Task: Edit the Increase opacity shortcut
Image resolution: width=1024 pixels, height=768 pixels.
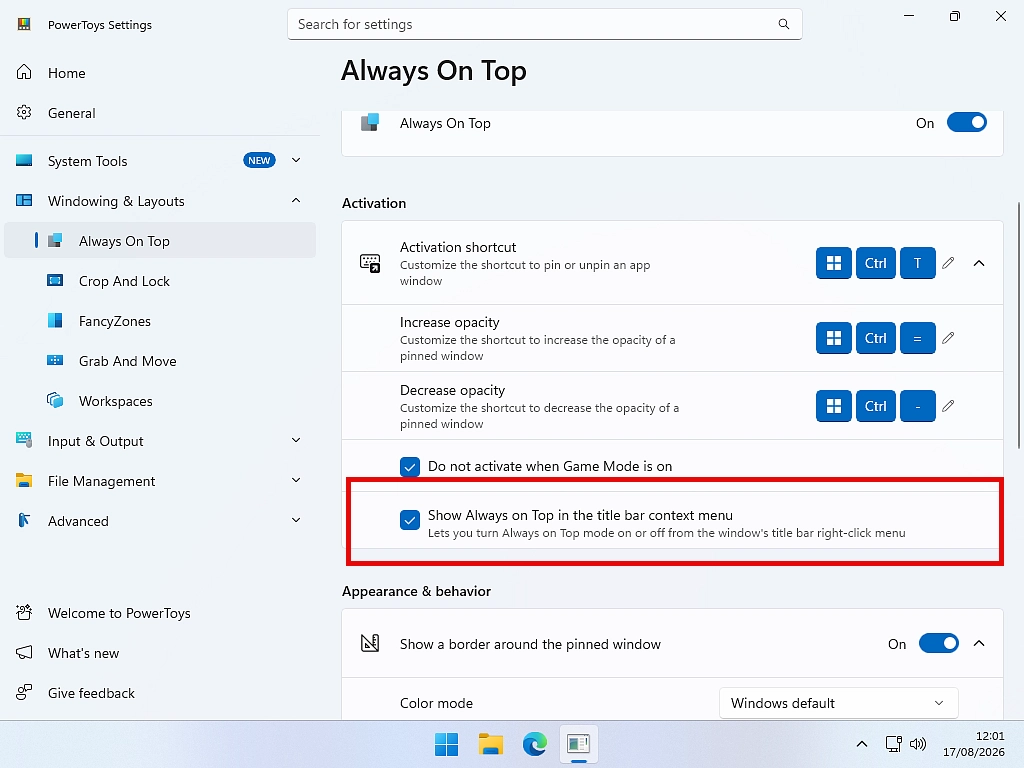Action: click(948, 338)
